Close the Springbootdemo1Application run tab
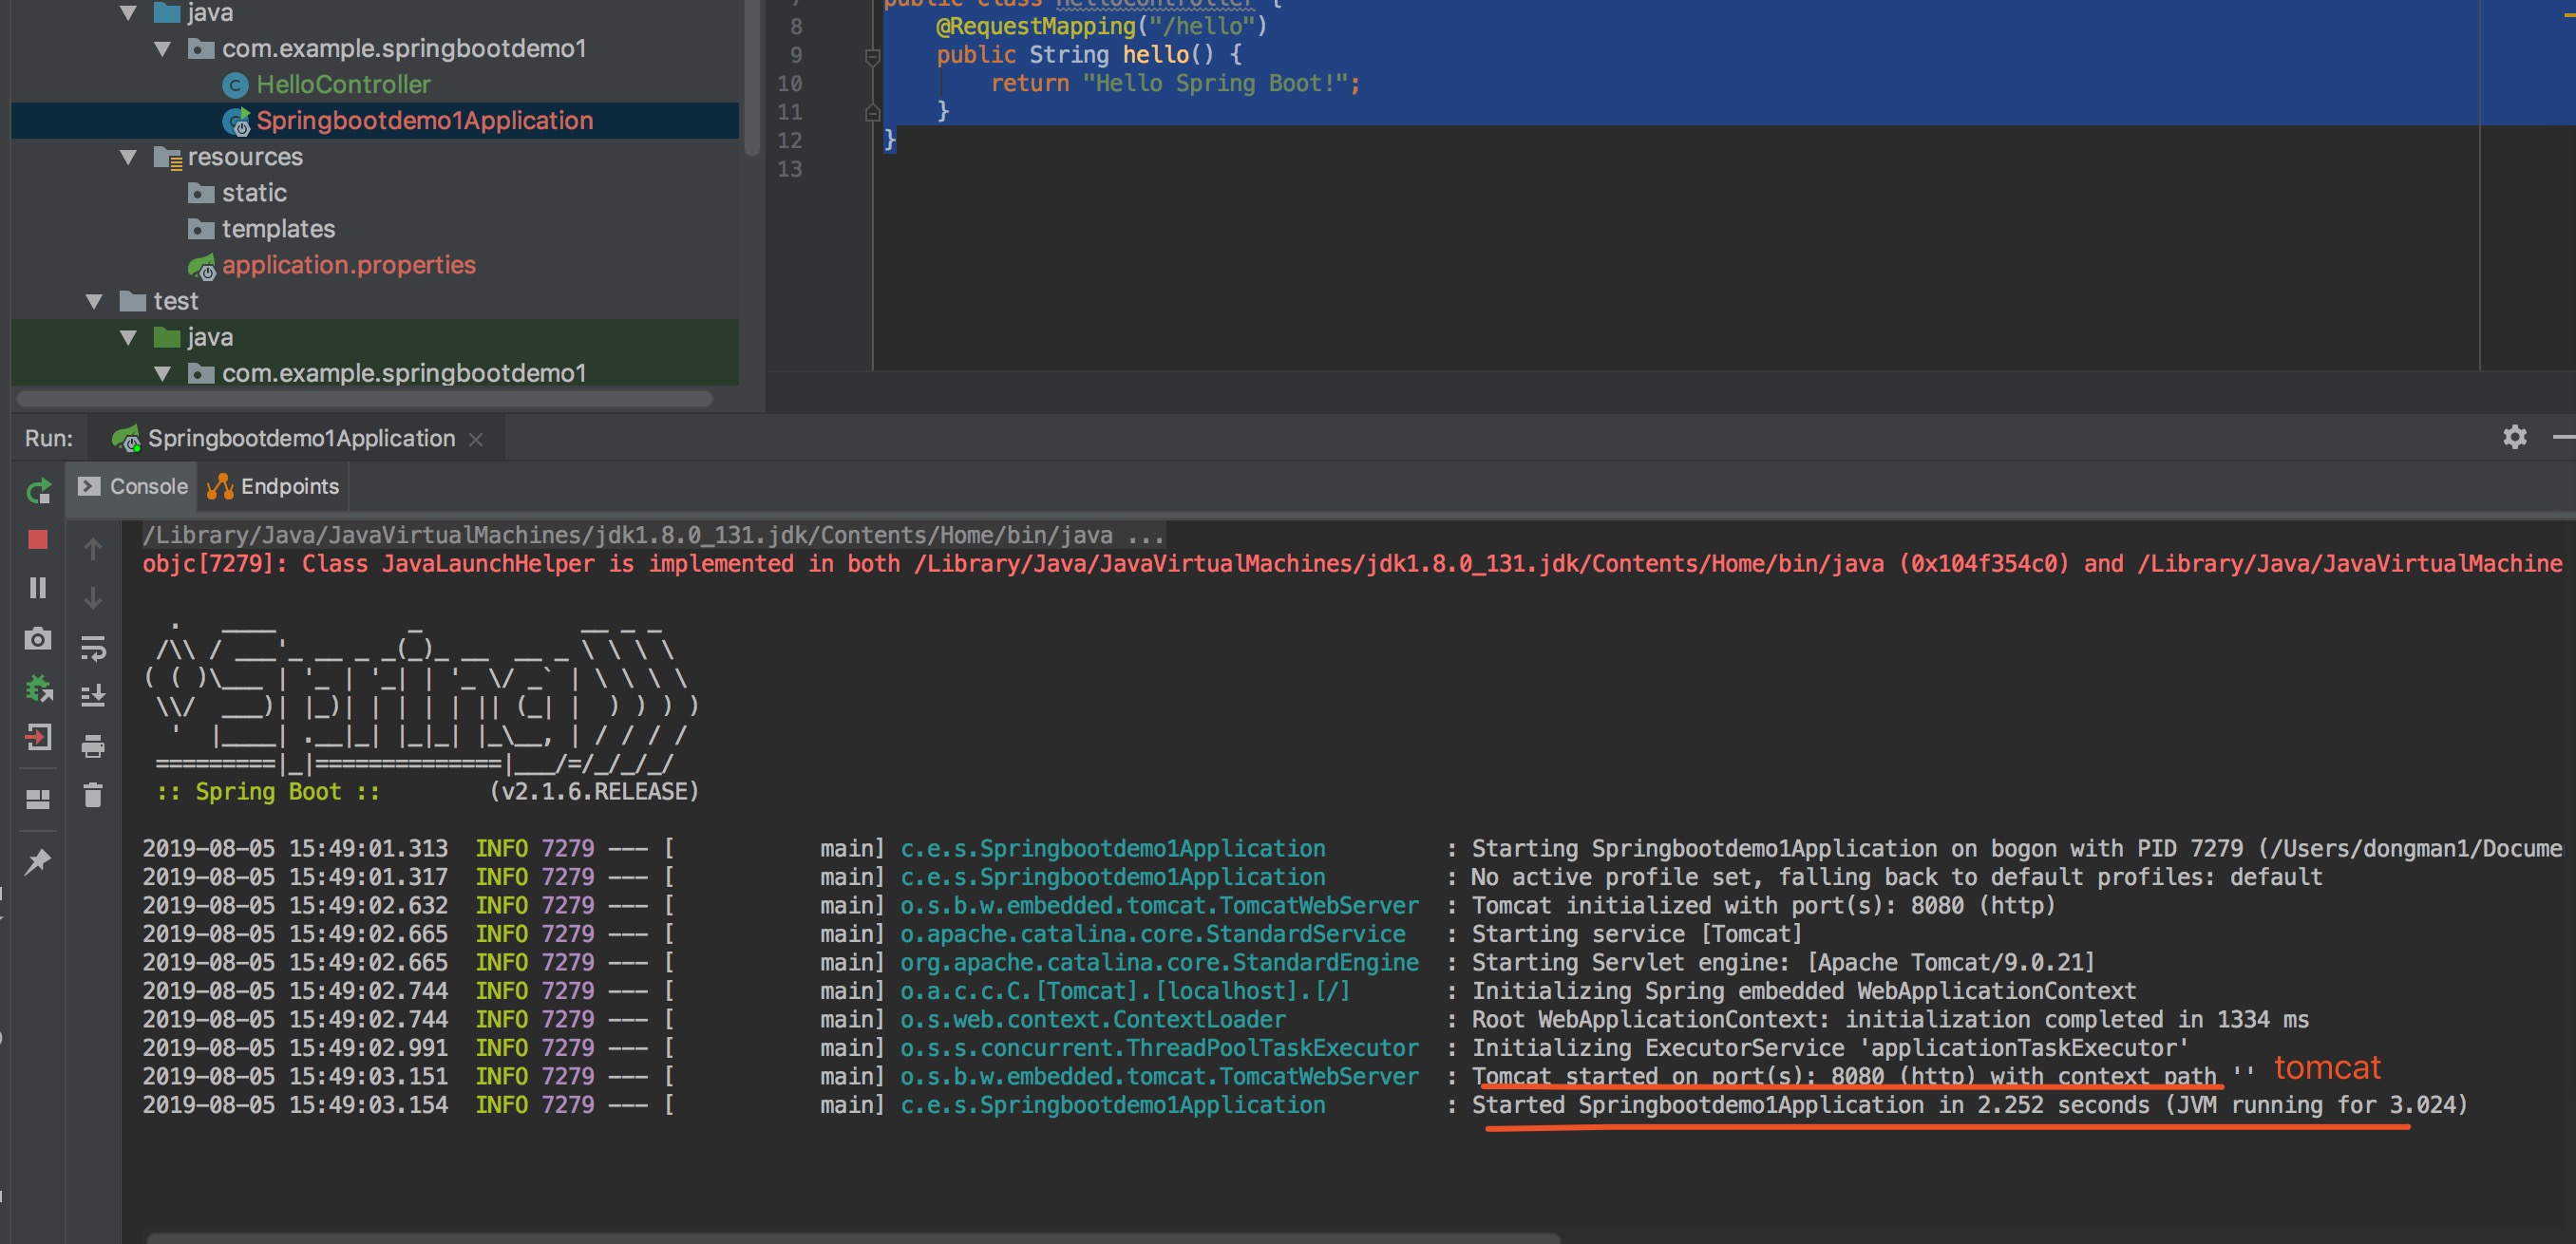Image resolution: width=2576 pixels, height=1244 pixels. (x=476, y=439)
